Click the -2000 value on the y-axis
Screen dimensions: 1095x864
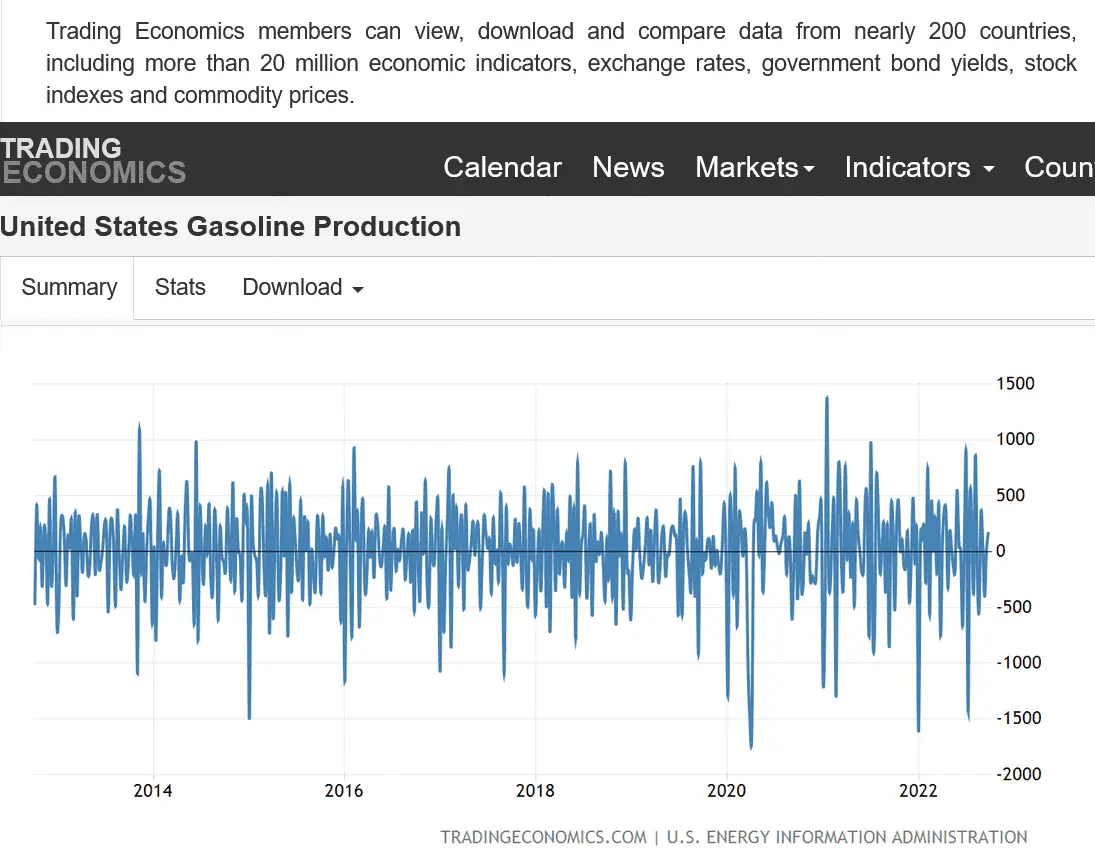coord(1017,774)
